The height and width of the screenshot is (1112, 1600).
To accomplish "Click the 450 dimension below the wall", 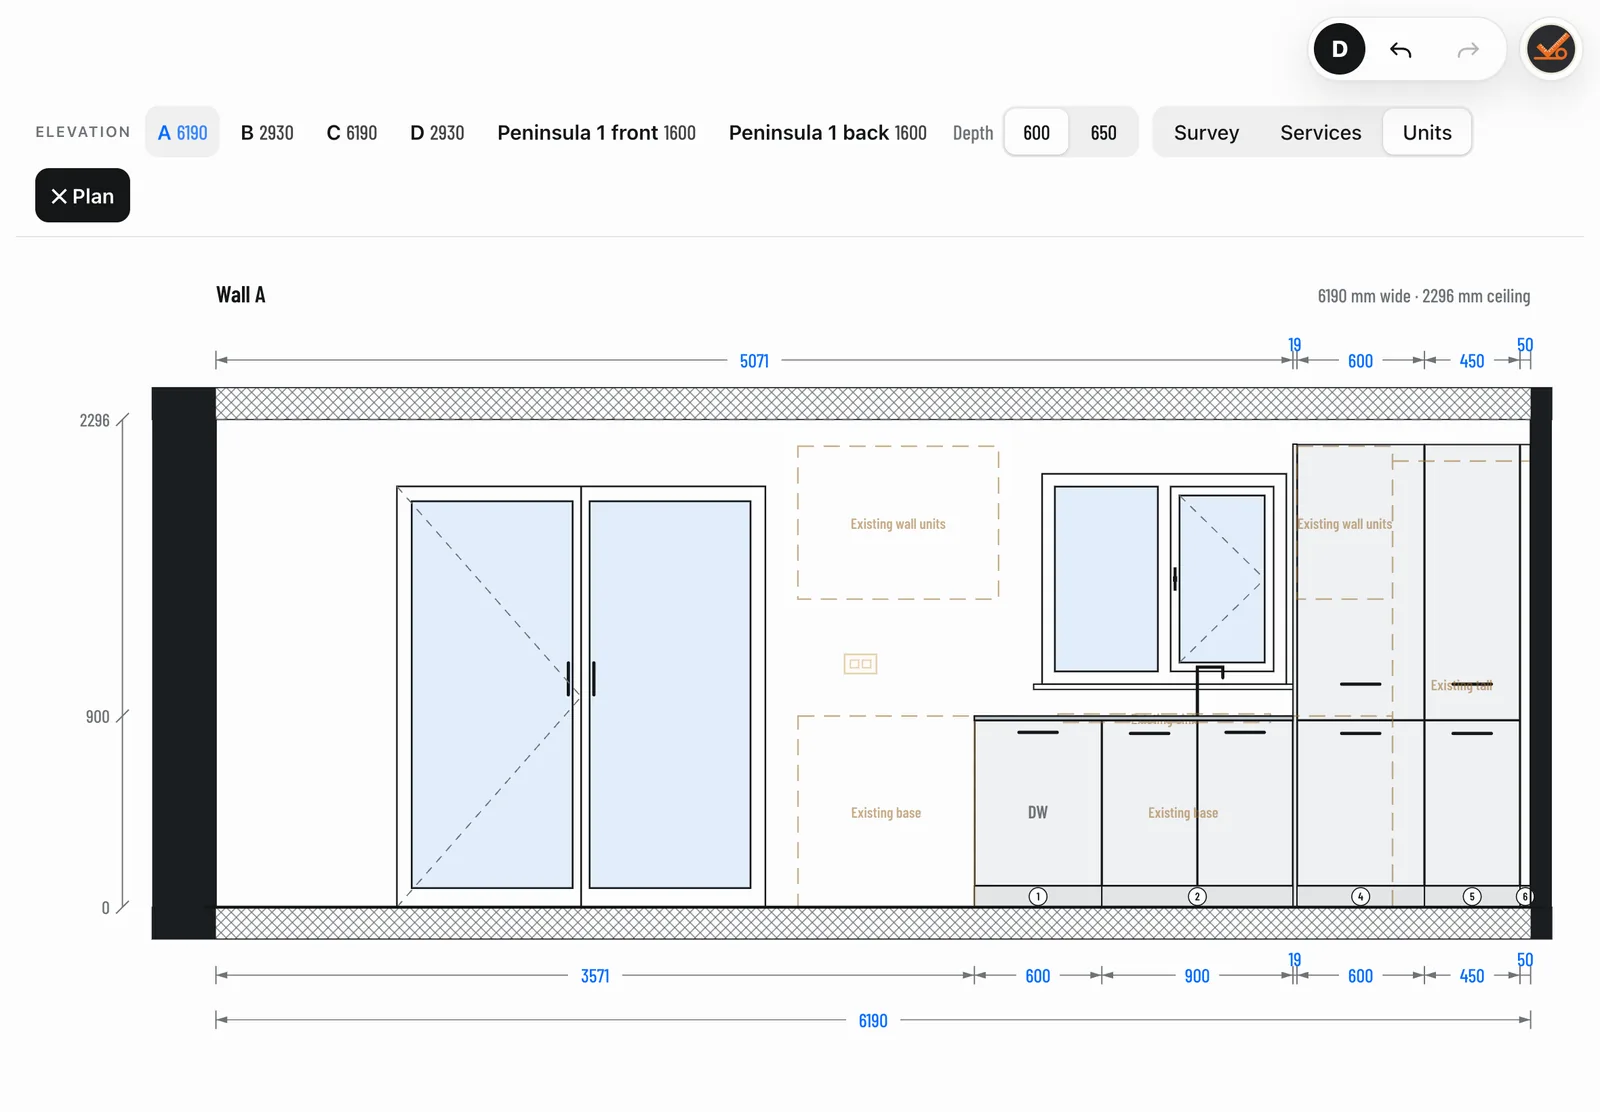I will (1472, 976).
